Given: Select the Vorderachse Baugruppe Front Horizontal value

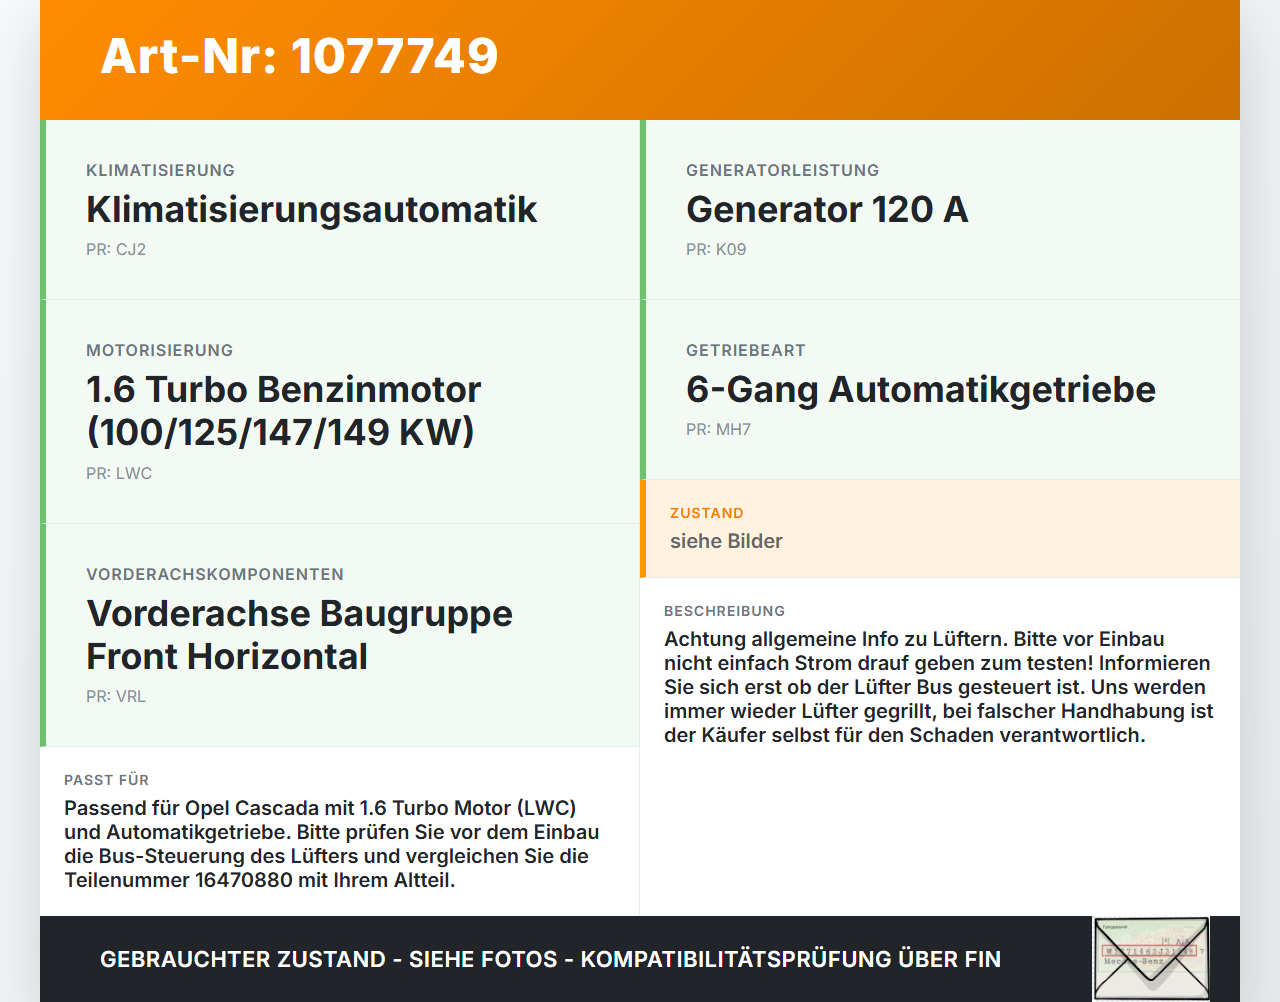Looking at the screenshot, I should [x=300, y=635].
